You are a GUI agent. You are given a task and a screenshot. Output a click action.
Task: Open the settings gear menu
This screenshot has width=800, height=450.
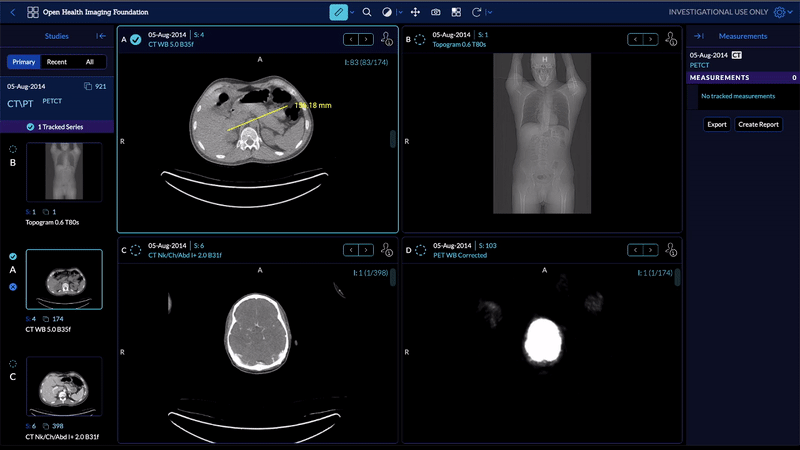[779, 12]
